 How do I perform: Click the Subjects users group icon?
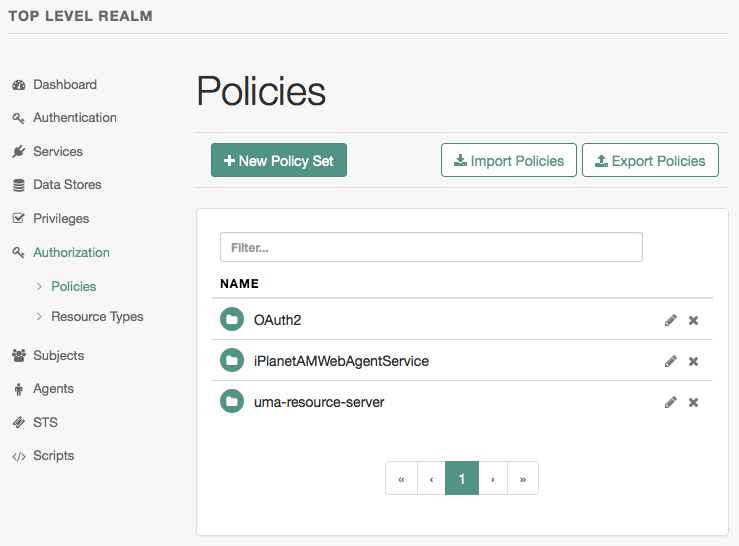tap(19, 356)
